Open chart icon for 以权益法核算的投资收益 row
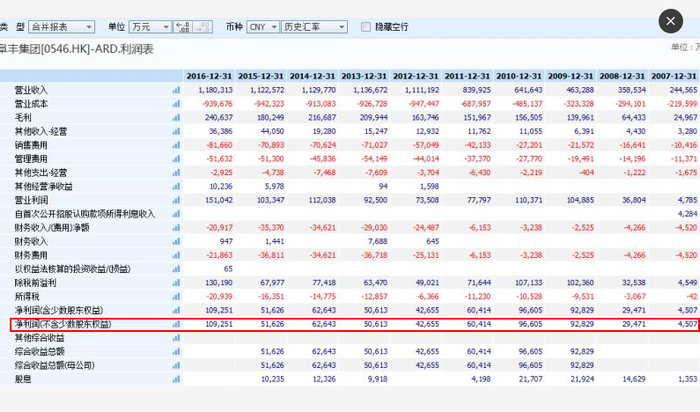Image resolution: width=700 pixels, height=412 pixels. coord(176,269)
